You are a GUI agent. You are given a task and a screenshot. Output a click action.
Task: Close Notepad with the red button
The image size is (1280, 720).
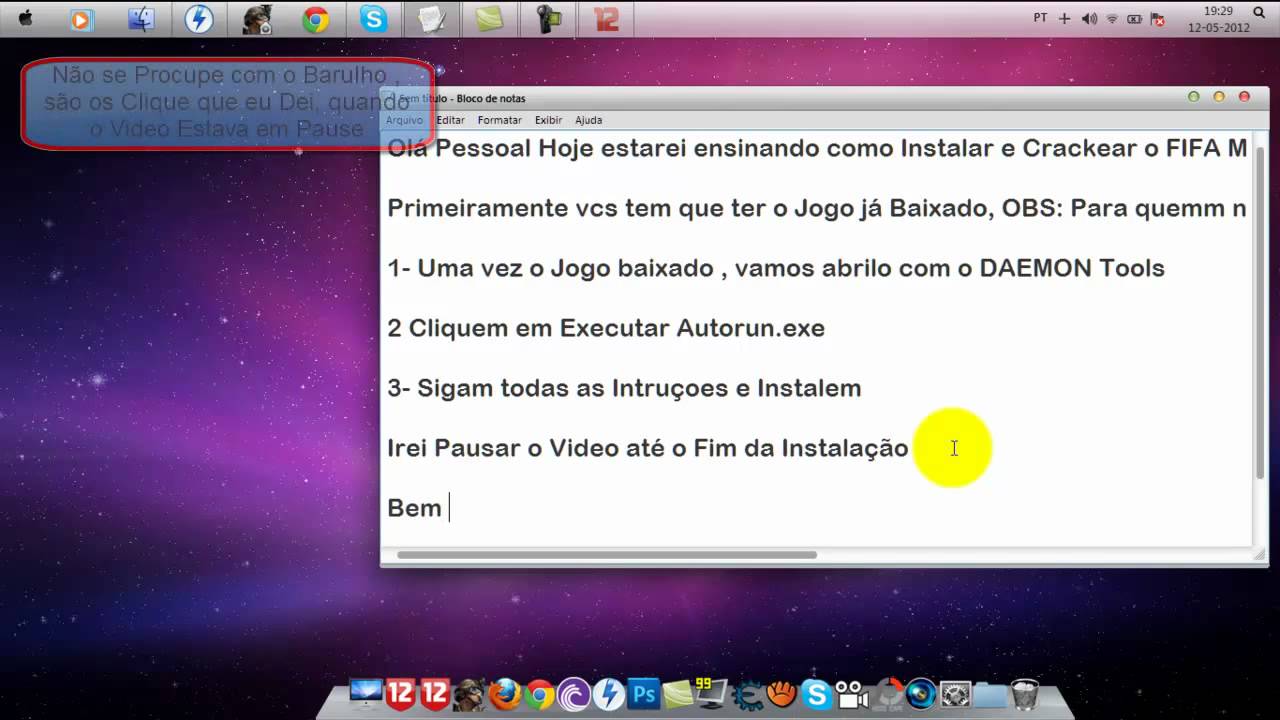pyautogui.click(x=1245, y=97)
